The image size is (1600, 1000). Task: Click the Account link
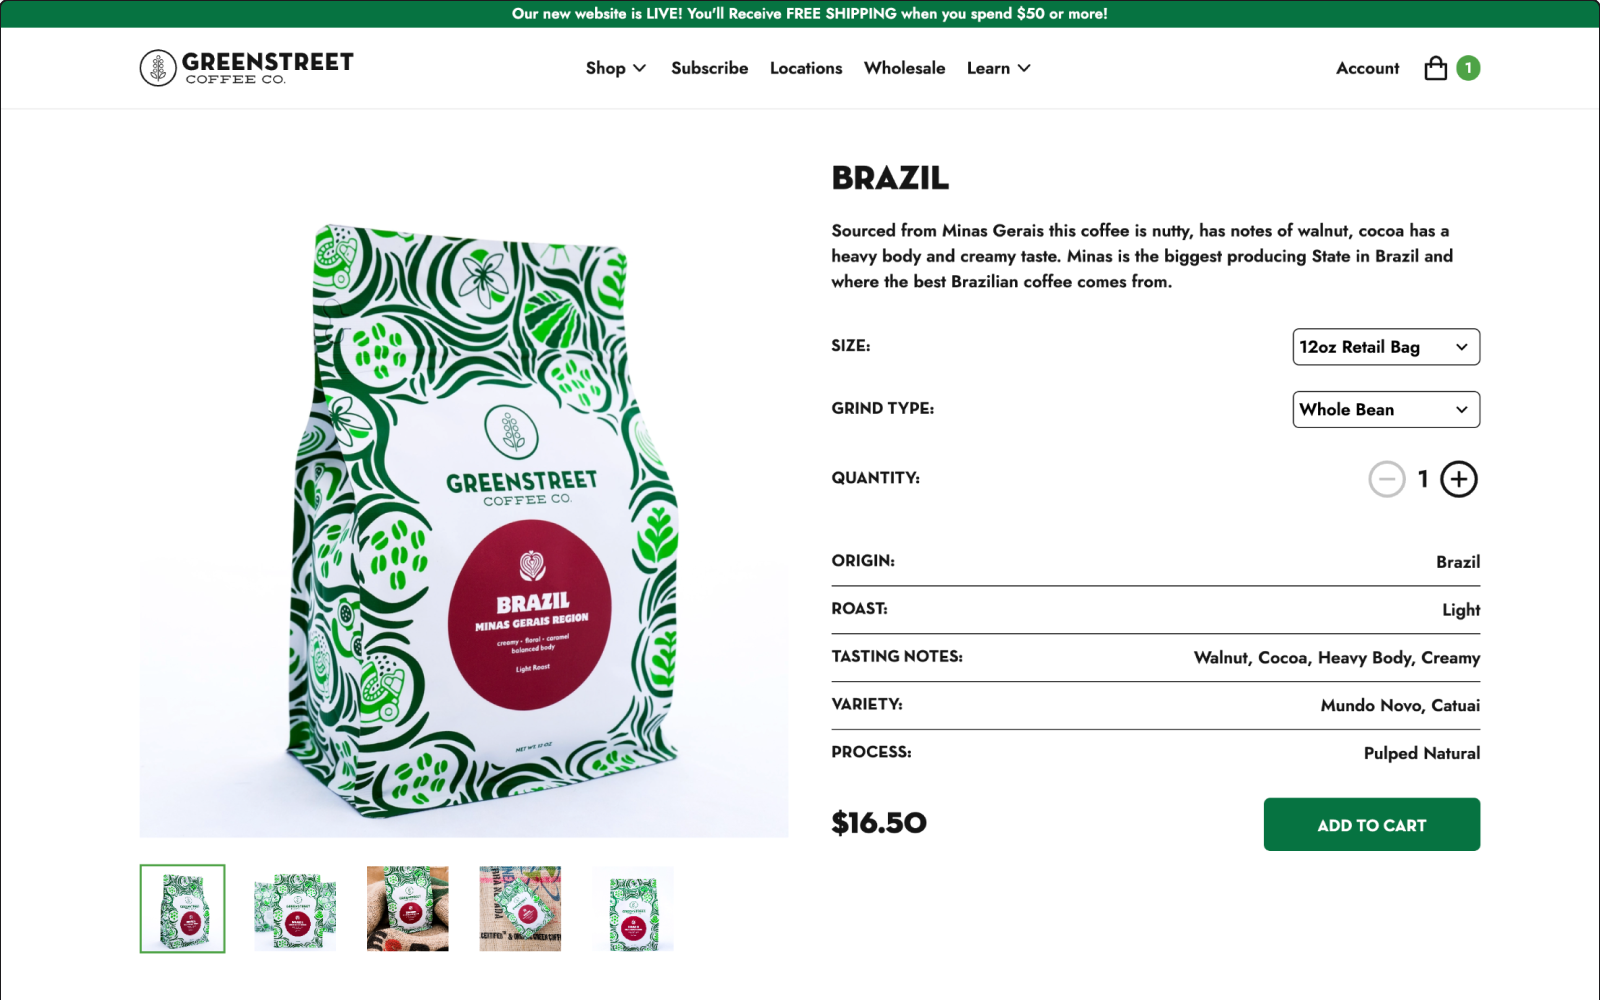tap(1367, 68)
